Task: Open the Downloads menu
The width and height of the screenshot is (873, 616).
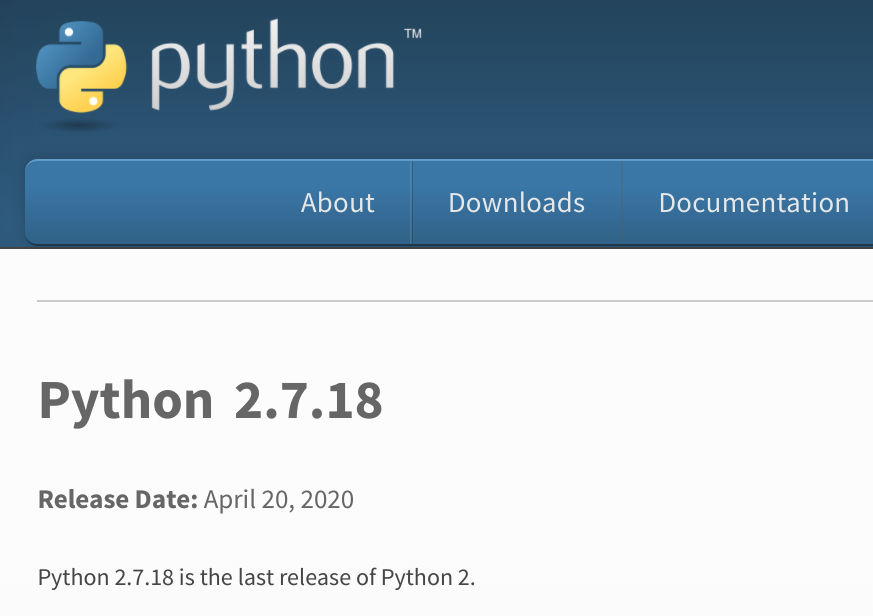Action: 516,203
